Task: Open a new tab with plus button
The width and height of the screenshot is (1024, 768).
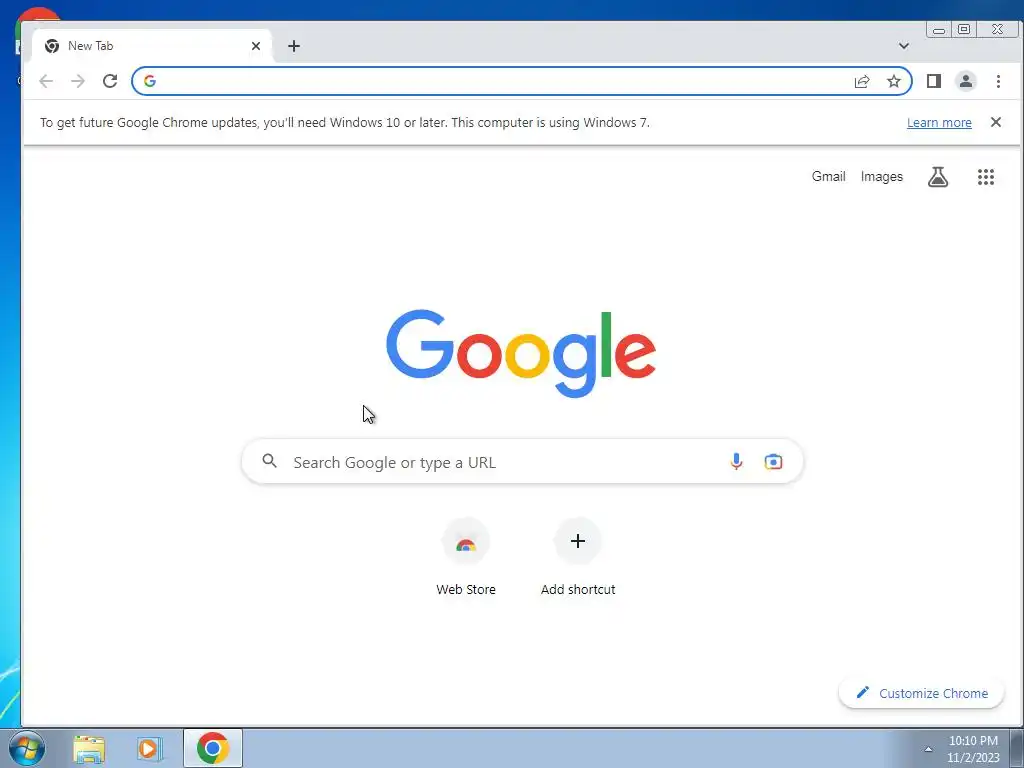Action: coord(294,46)
